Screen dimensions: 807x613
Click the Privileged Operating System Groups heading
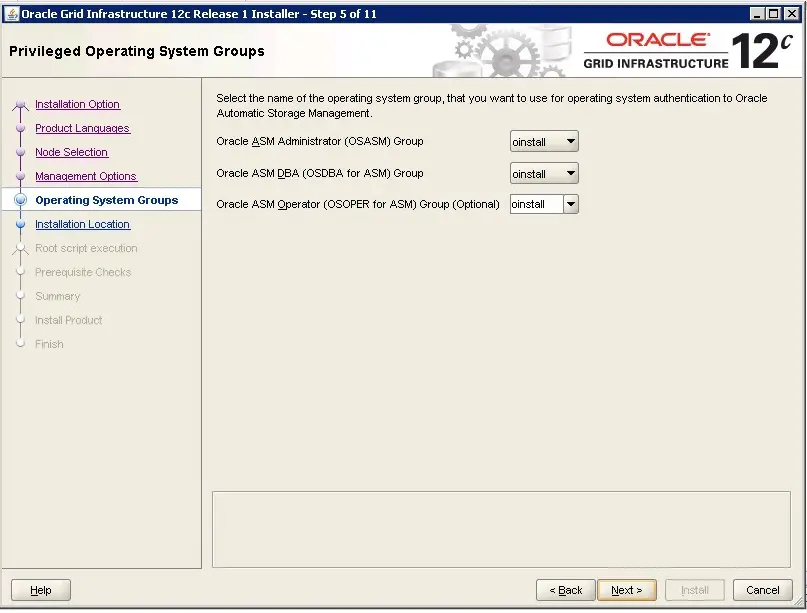[137, 51]
